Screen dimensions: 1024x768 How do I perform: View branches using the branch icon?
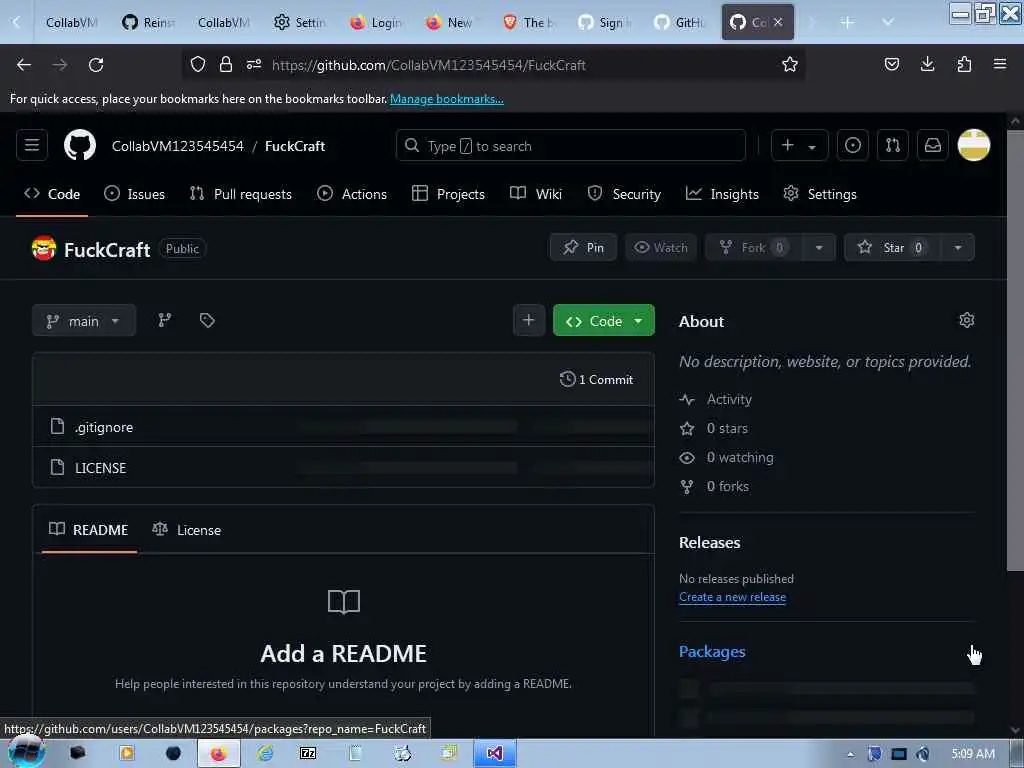(x=165, y=320)
